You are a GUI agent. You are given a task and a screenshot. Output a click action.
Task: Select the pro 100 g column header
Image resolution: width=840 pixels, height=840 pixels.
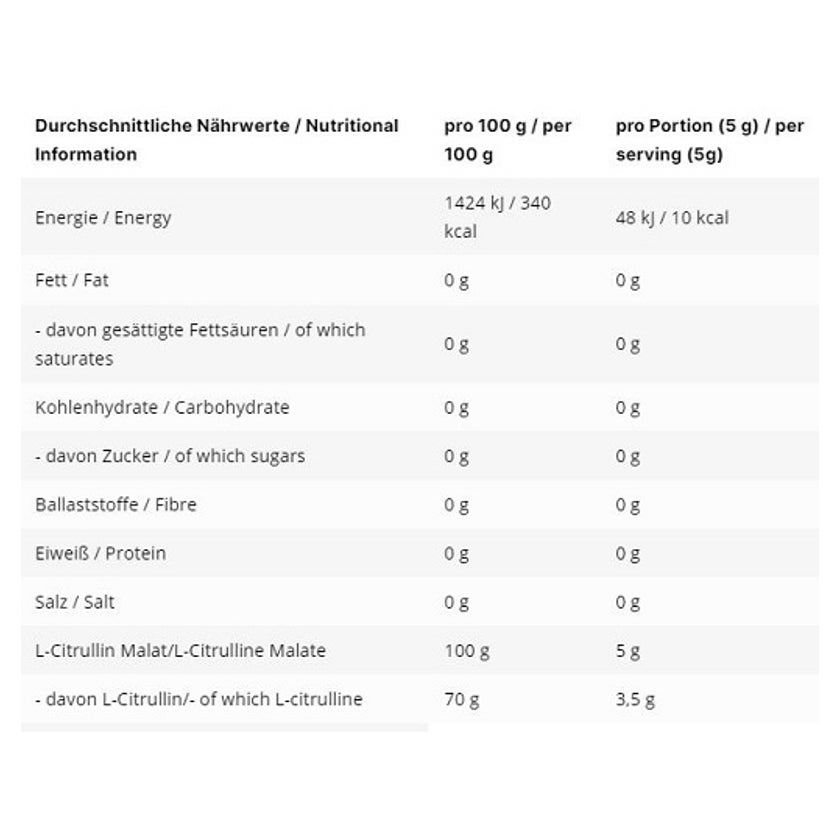click(x=507, y=140)
